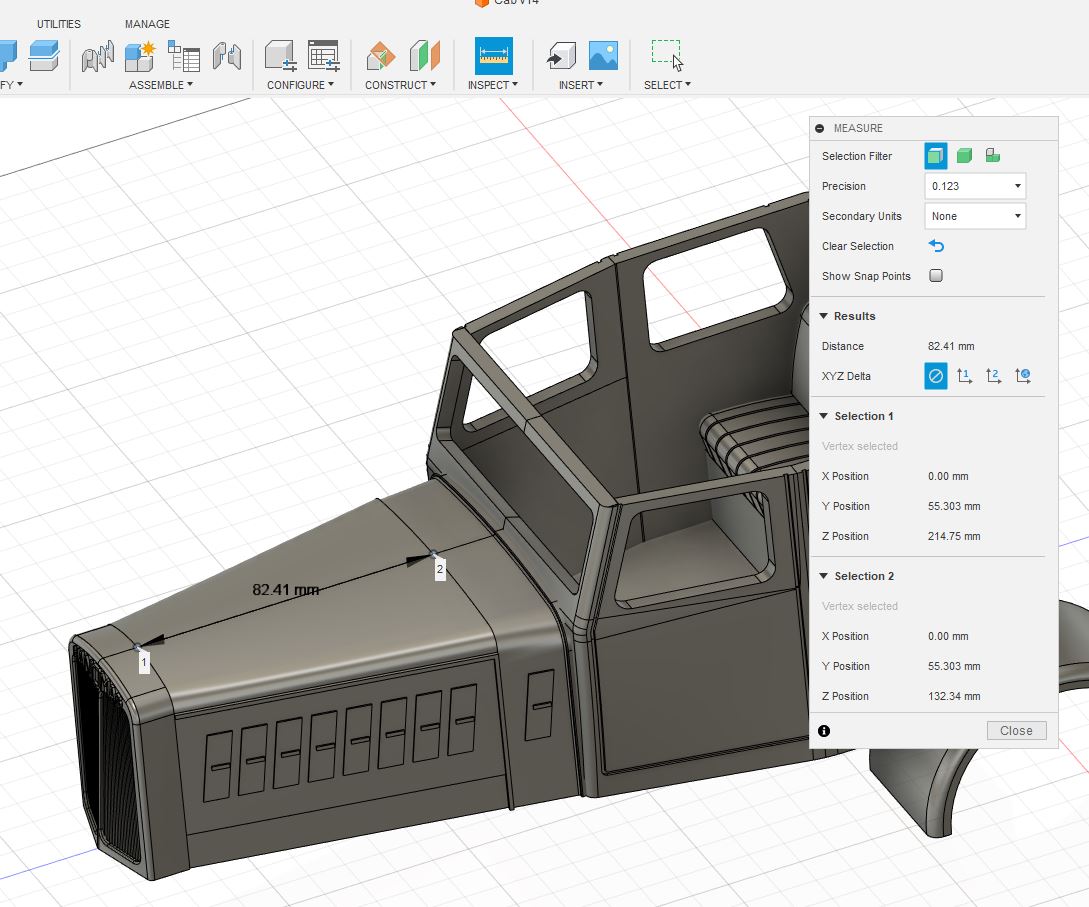Switch to the UTILITIES tab

pyautogui.click(x=58, y=24)
